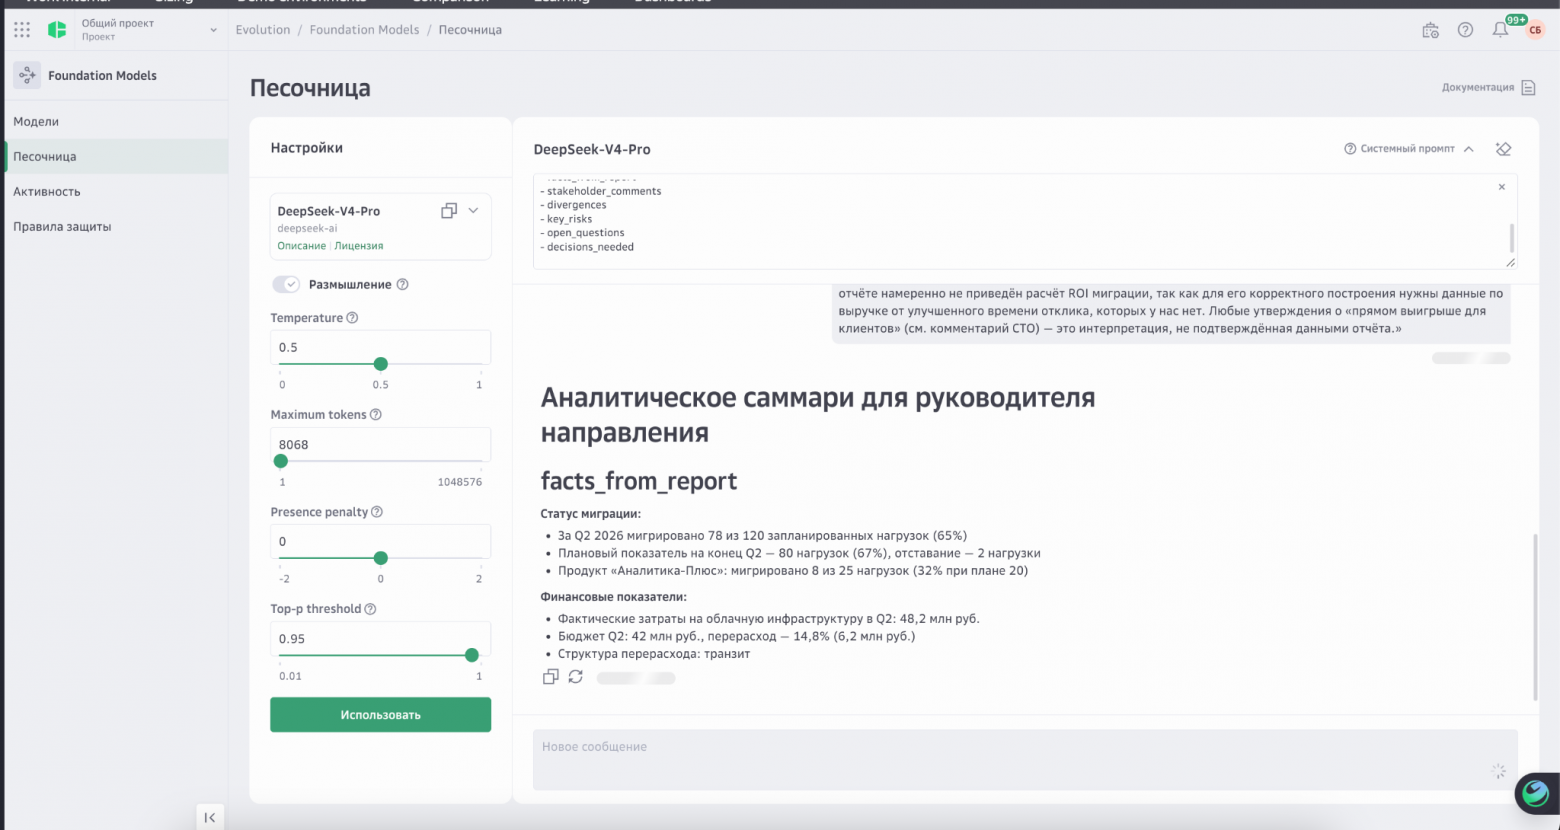
Task: Show help for Maximum tokens
Action: pos(376,415)
